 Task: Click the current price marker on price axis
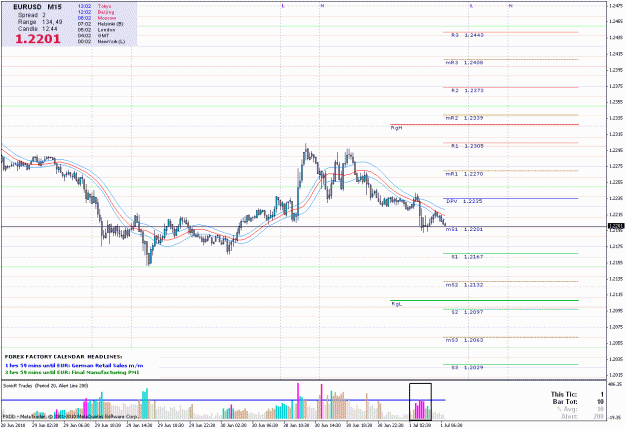(x=615, y=226)
